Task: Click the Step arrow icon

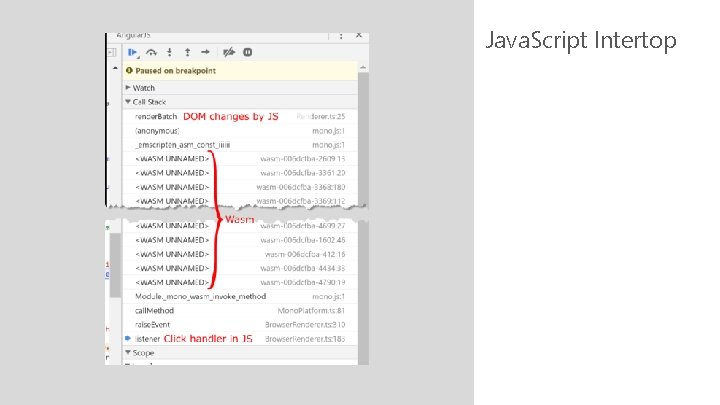Action: click(x=205, y=52)
